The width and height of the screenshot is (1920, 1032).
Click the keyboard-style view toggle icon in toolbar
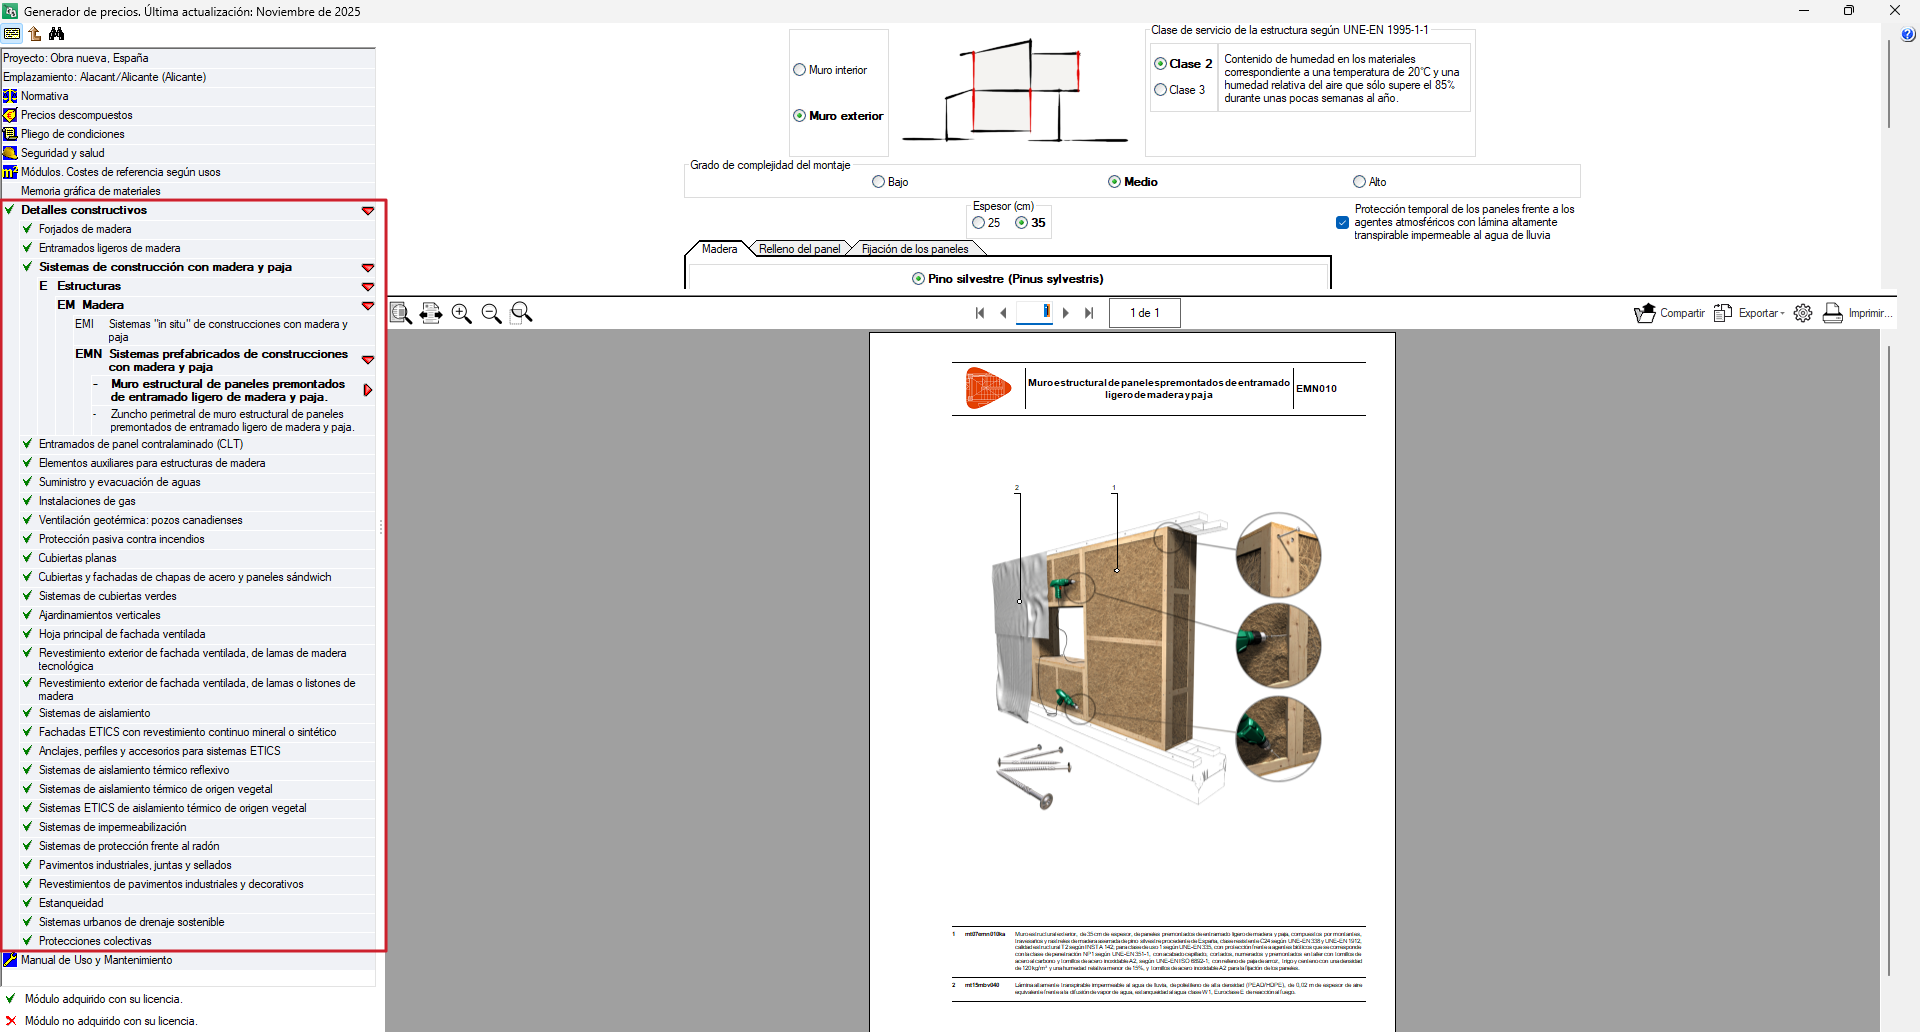tap(12, 34)
